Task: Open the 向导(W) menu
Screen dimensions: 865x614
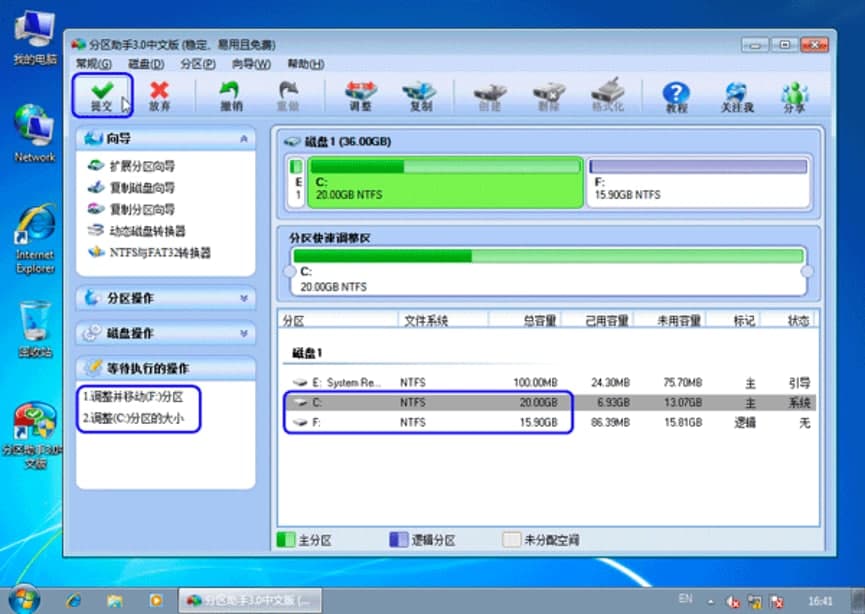Action: click(251, 64)
